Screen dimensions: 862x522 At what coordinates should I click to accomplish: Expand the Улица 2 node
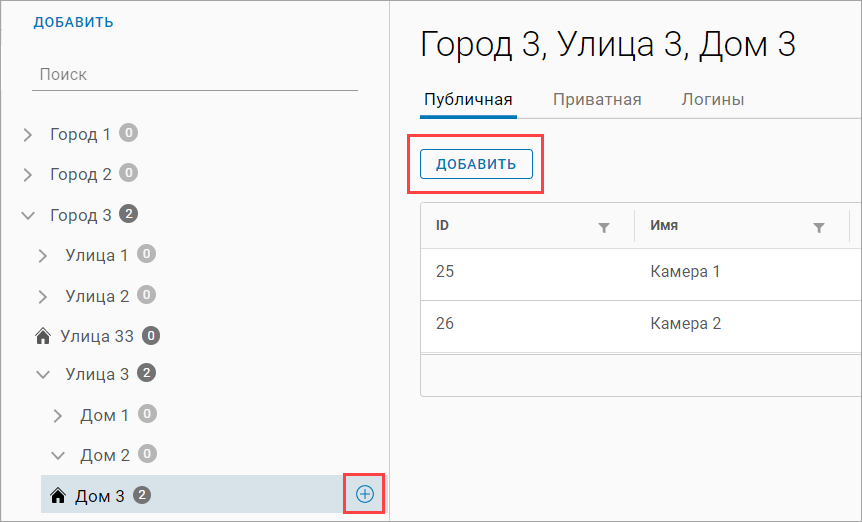point(43,296)
